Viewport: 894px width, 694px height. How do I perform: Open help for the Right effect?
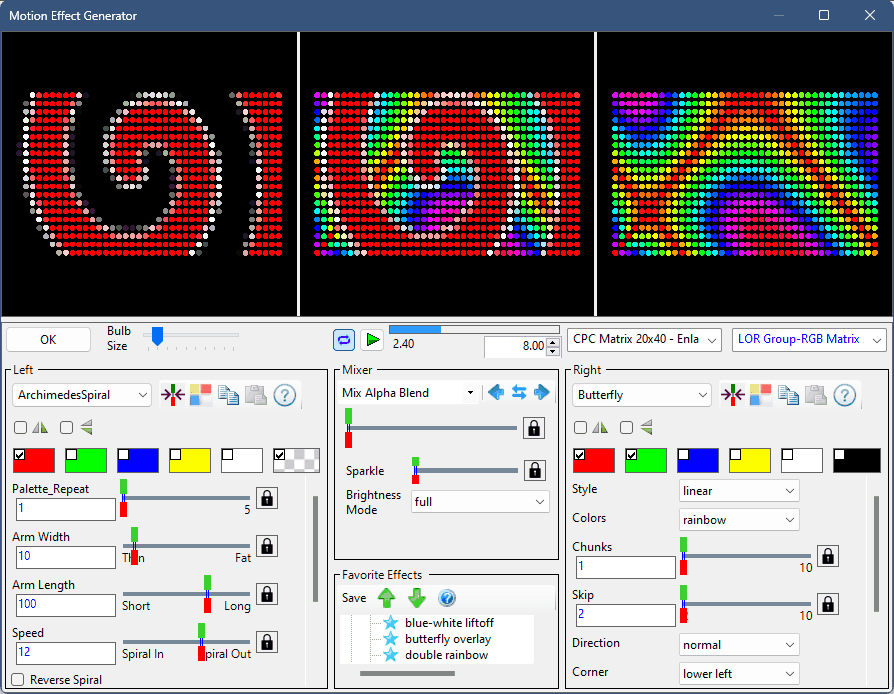pos(844,395)
